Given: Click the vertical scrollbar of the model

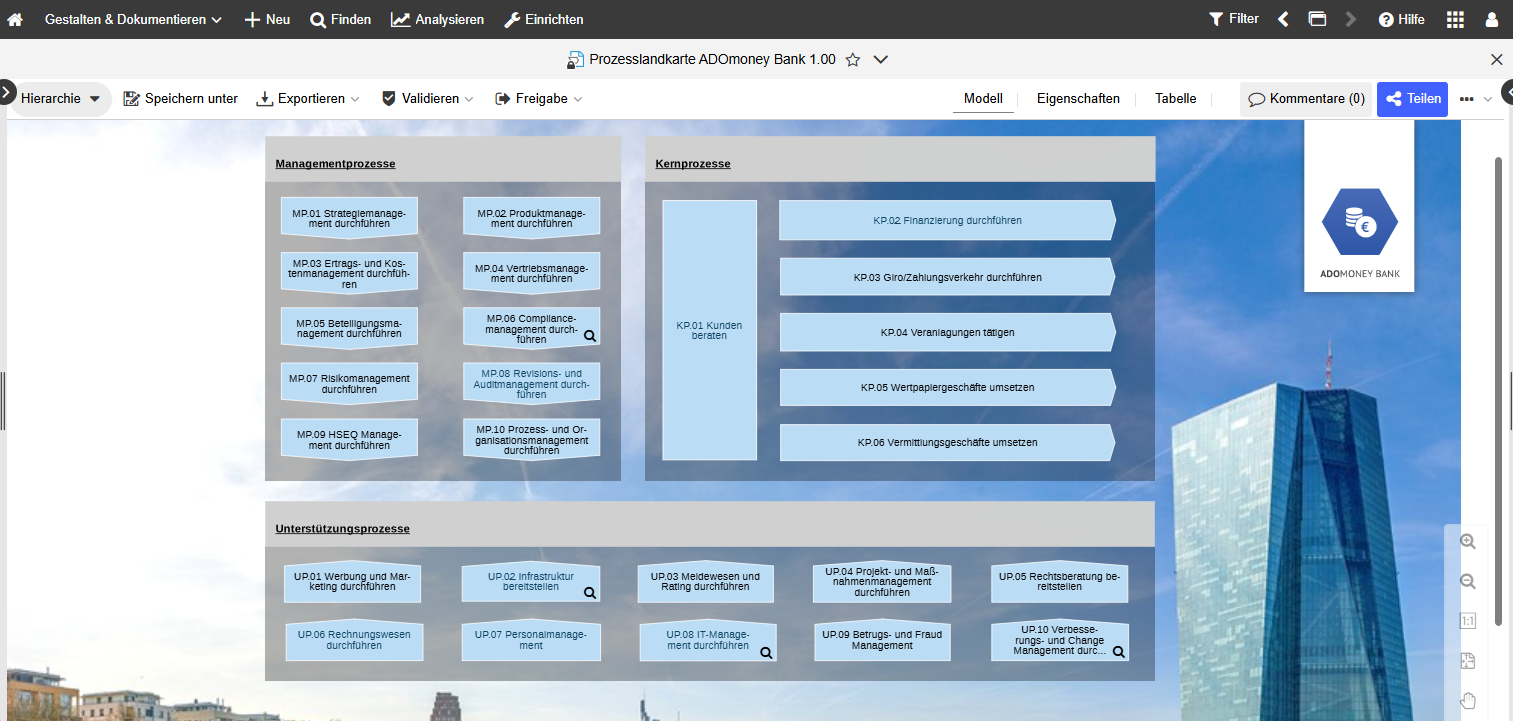Looking at the screenshot, I should [x=1497, y=390].
